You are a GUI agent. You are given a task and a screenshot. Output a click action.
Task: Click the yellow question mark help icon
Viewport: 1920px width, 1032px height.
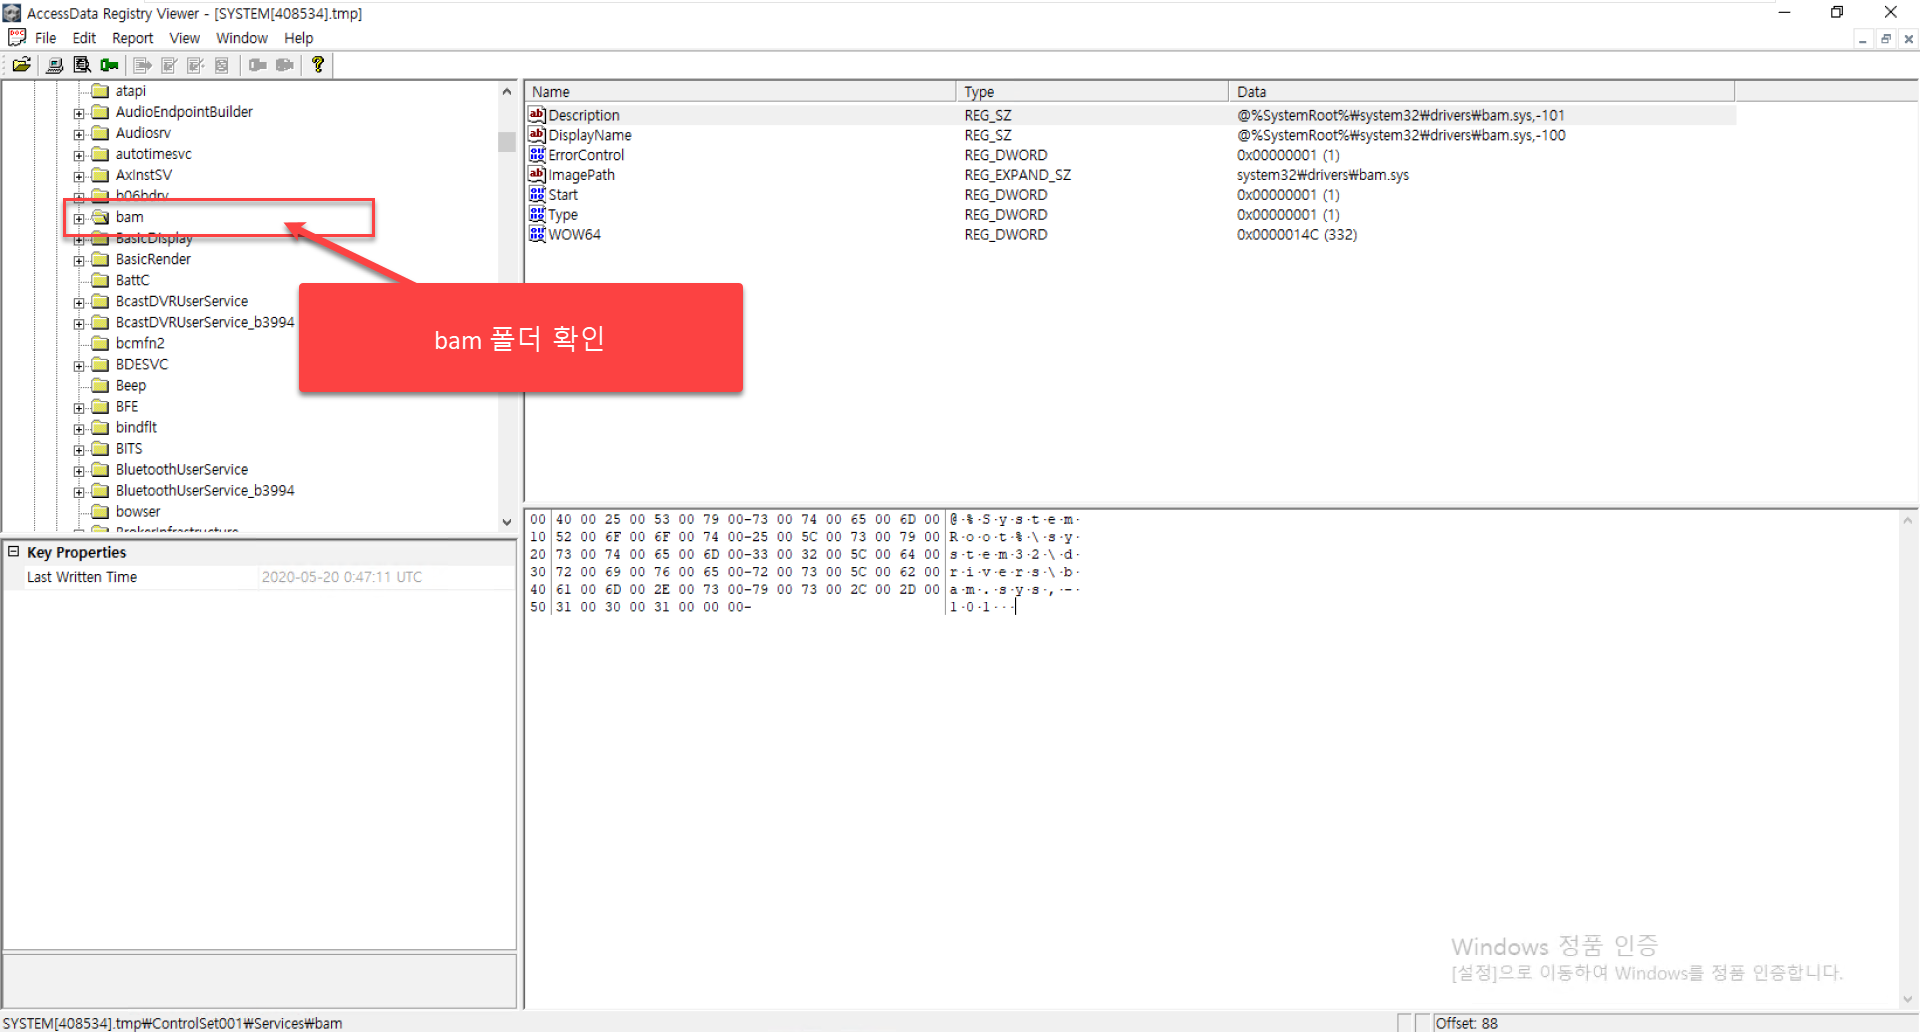click(318, 65)
